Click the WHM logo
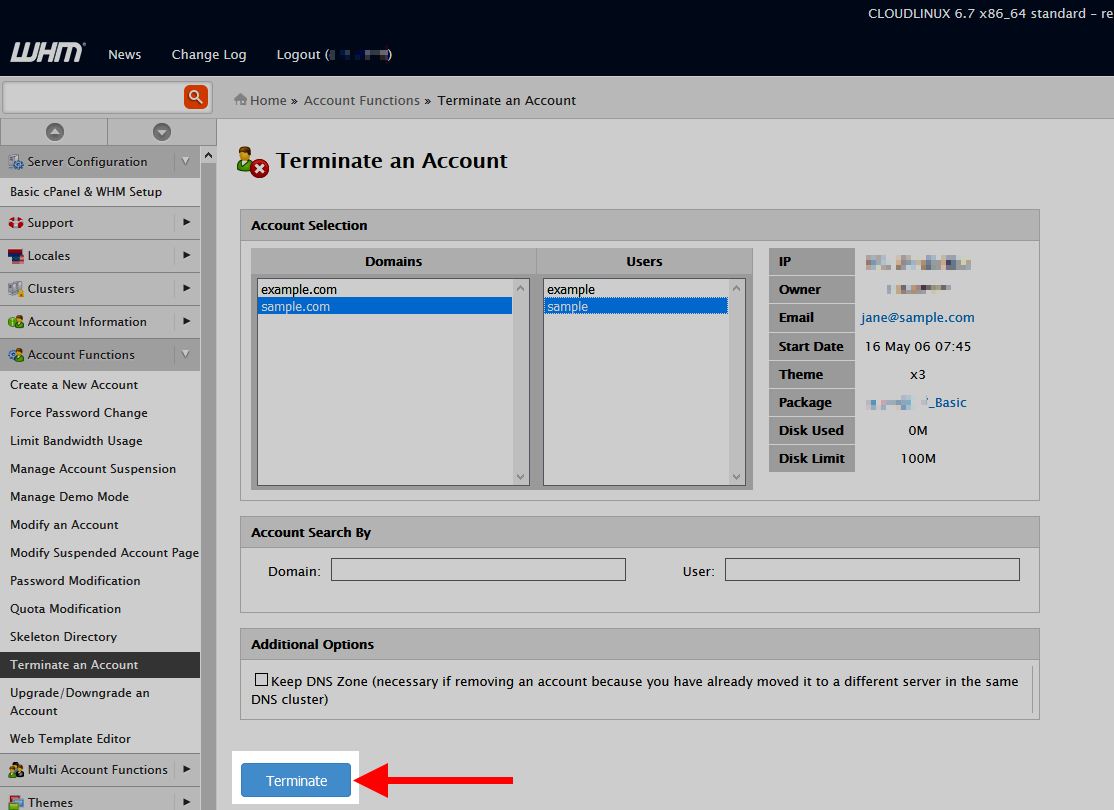The width and height of the screenshot is (1114, 810). point(47,53)
